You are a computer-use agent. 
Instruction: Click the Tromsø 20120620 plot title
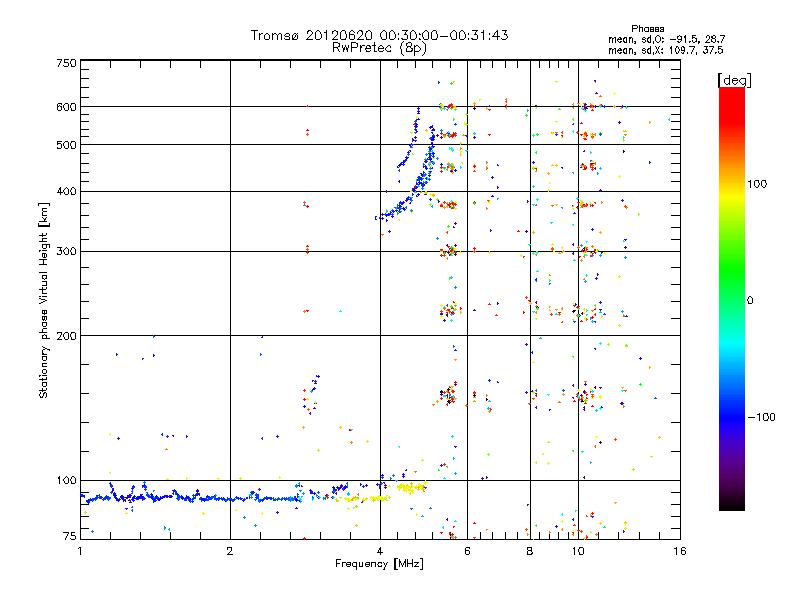[379, 35]
